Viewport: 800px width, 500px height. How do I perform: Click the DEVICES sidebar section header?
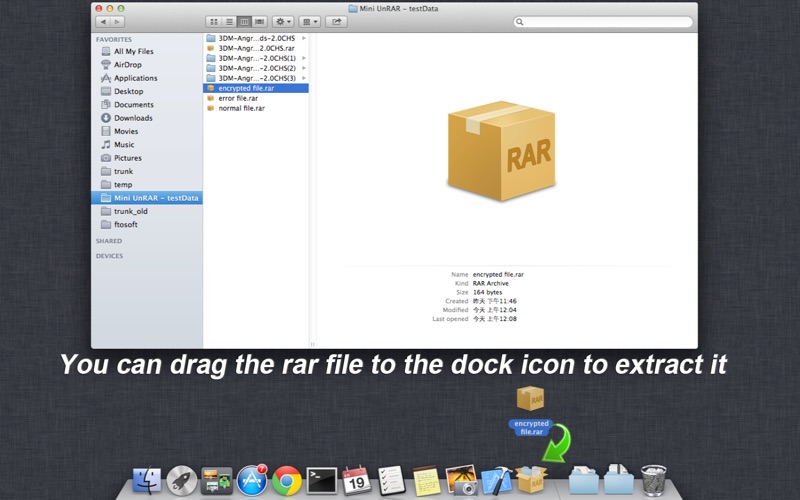click(x=110, y=256)
